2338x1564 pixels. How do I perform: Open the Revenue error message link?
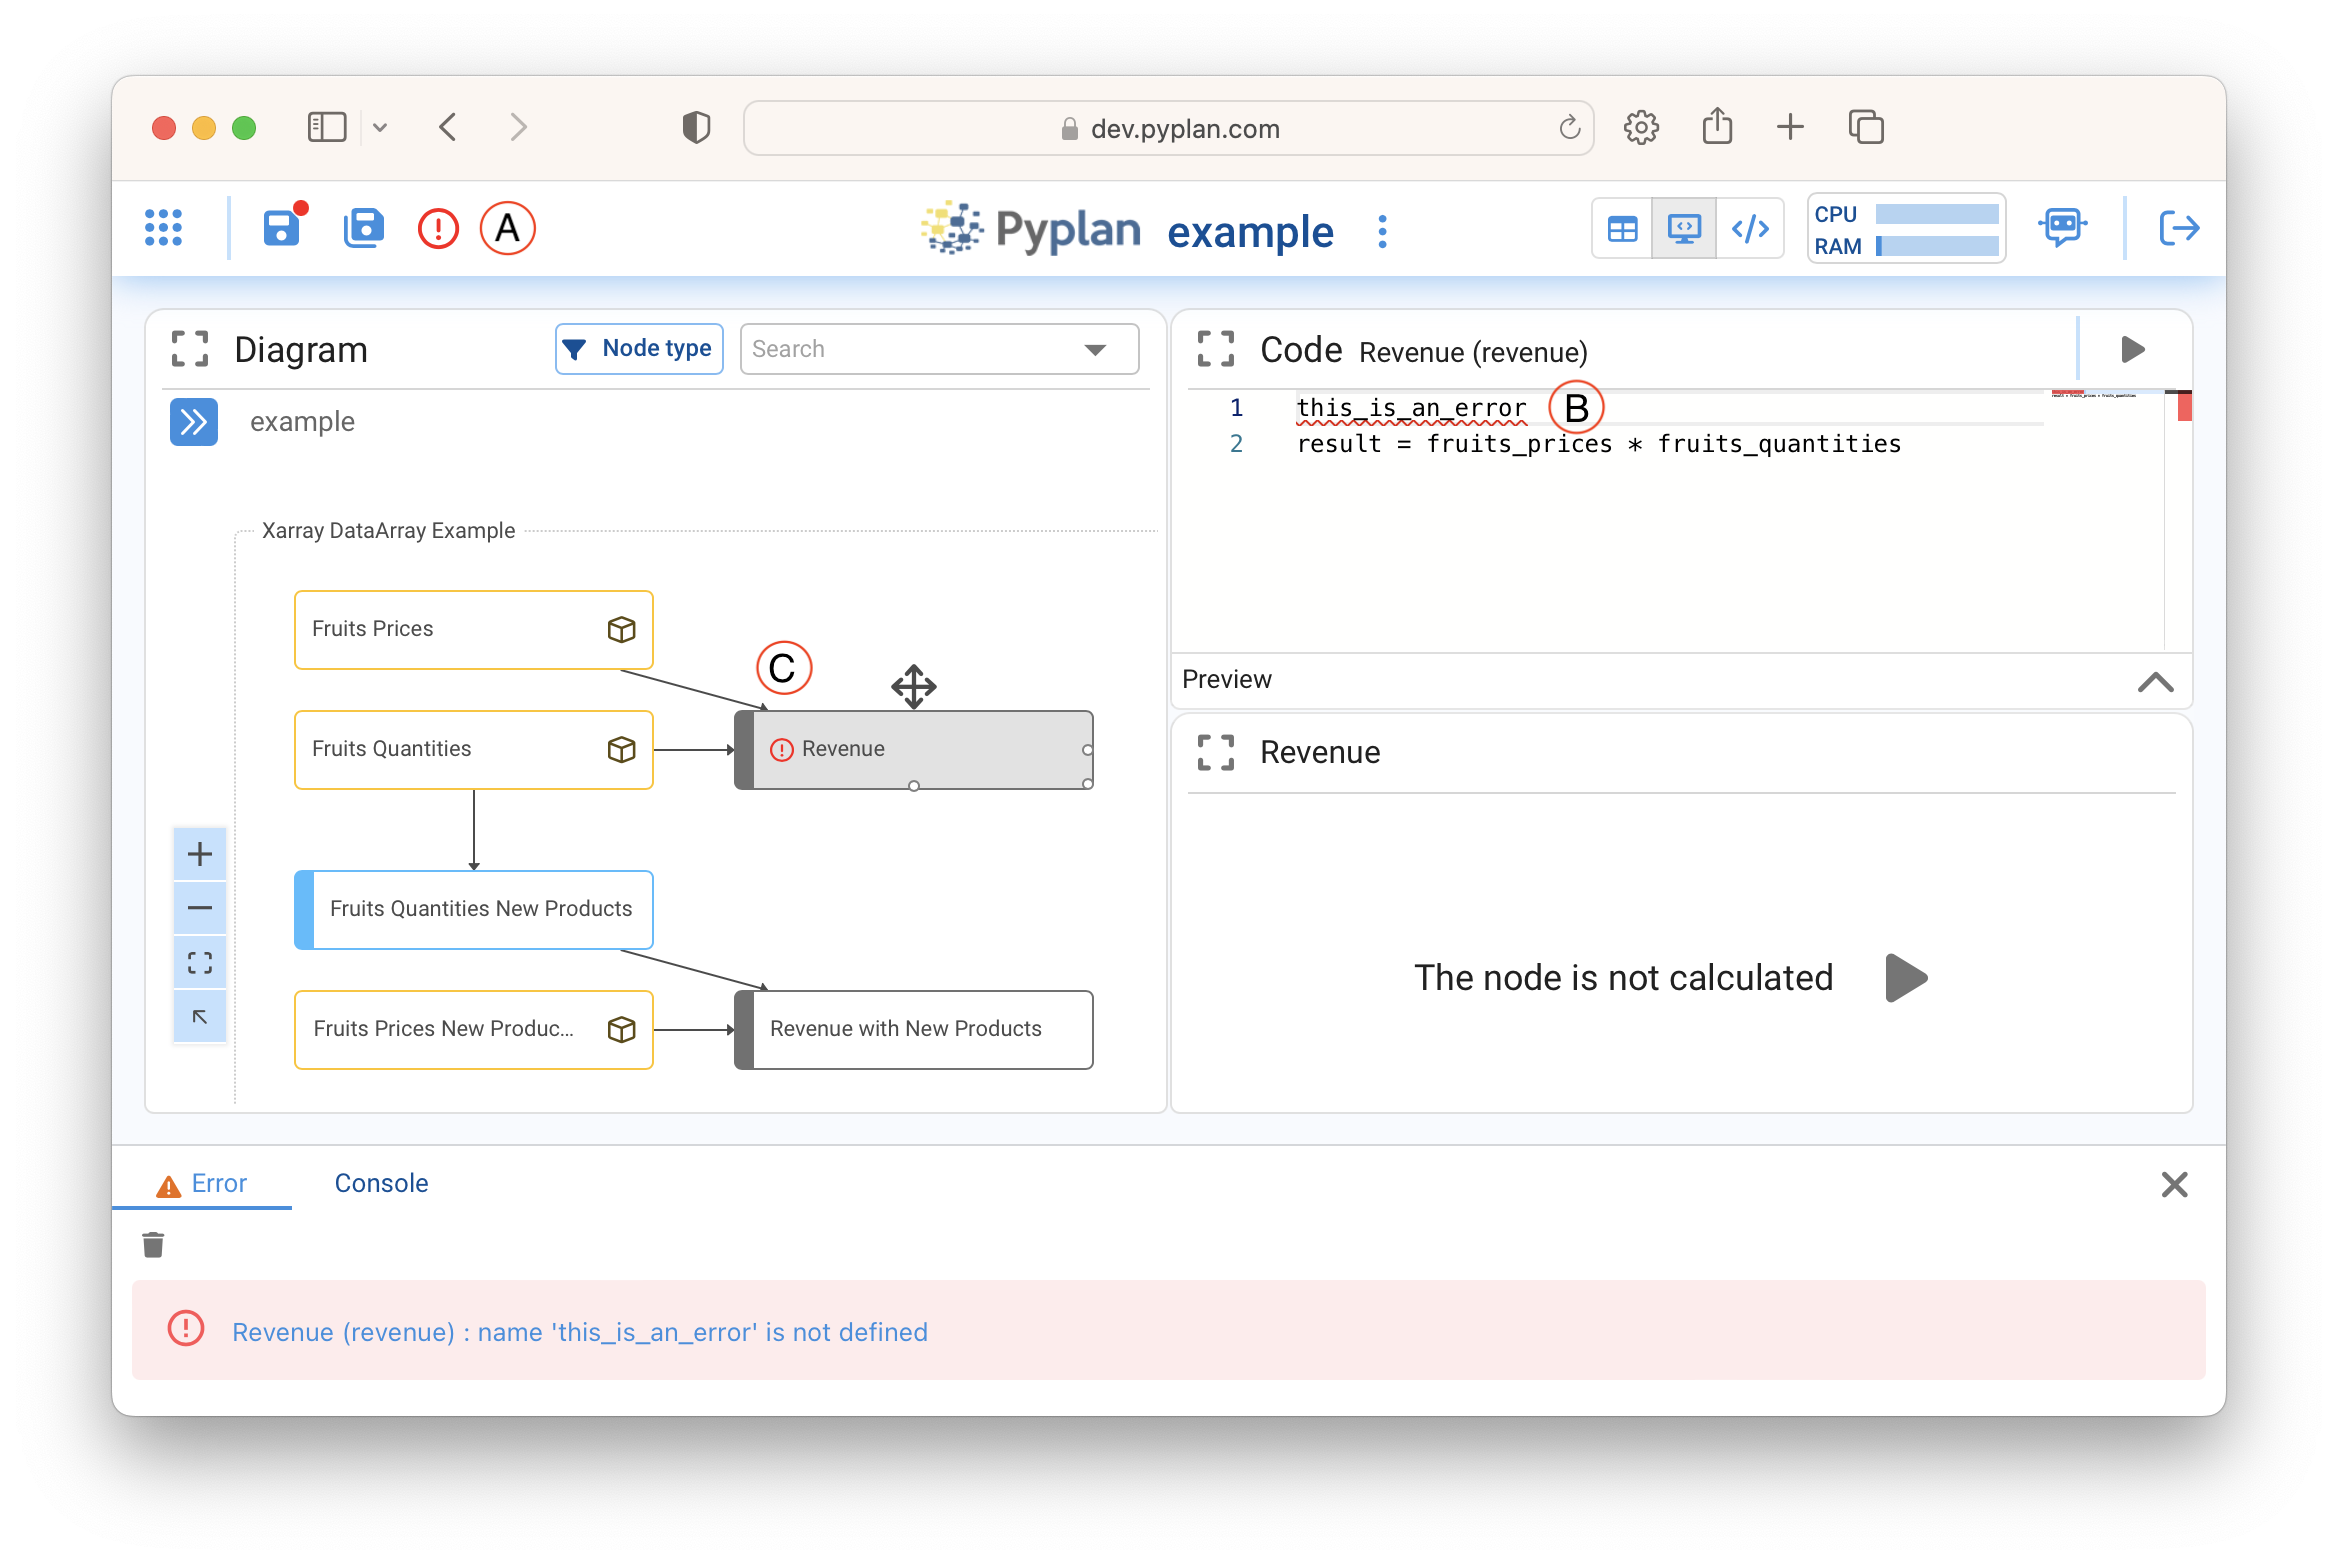click(580, 1332)
